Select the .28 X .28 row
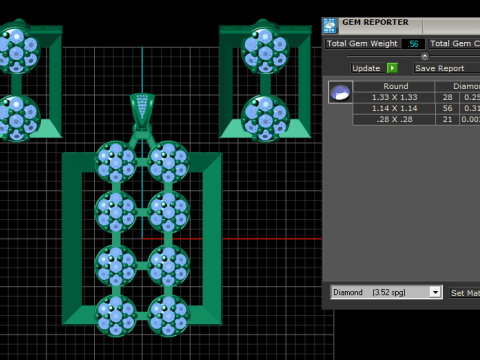This screenshot has width=480, height=360. 416,119
